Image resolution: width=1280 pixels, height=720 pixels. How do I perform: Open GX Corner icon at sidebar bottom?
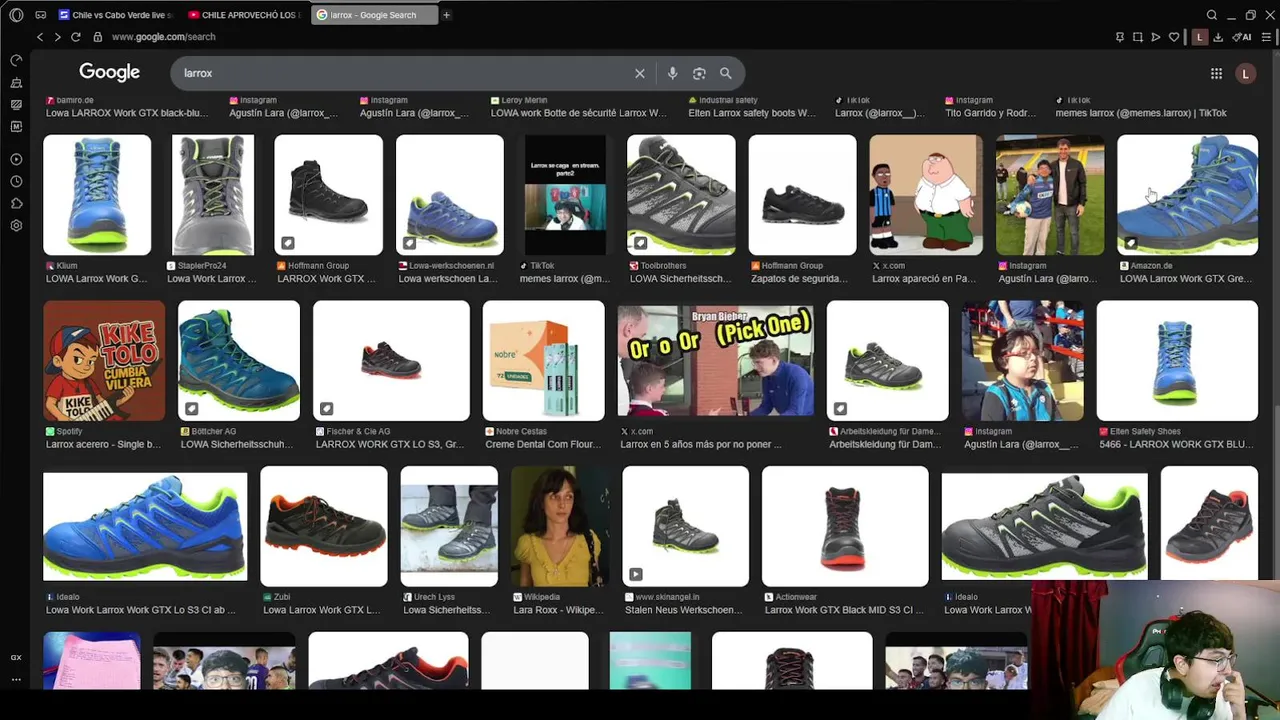tap(16, 657)
